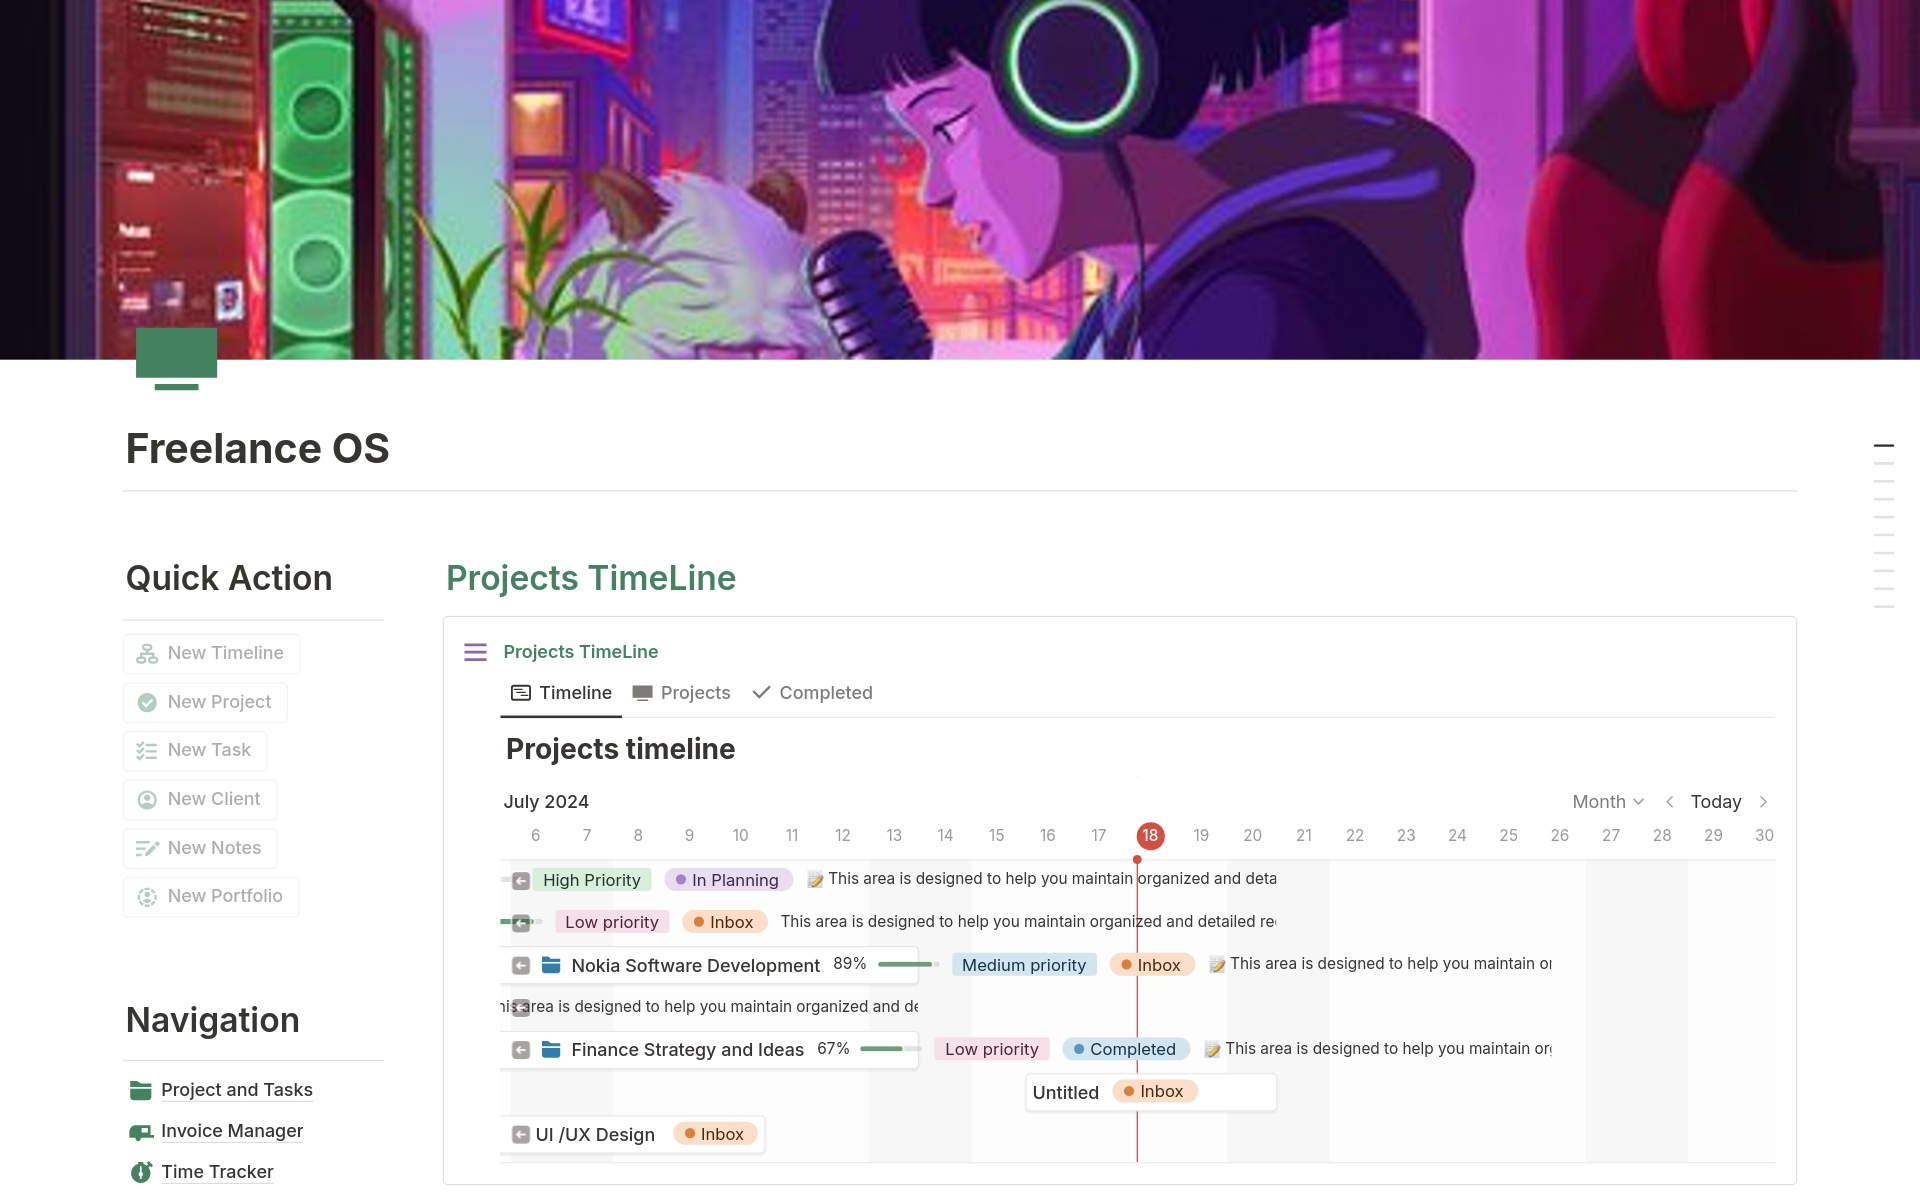Go to the previous timeline period

[x=1669, y=802]
